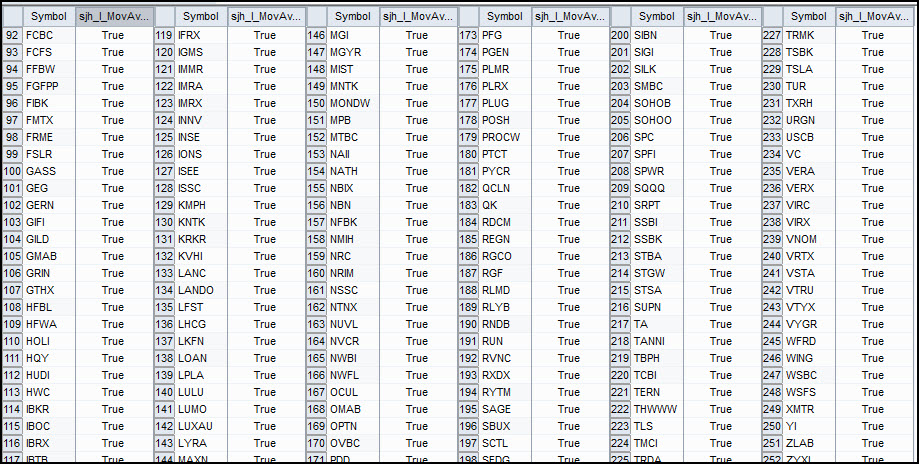This screenshot has height=464, width=919.
Task: Select the OVBC symbol cell
Action: [353, 443]
